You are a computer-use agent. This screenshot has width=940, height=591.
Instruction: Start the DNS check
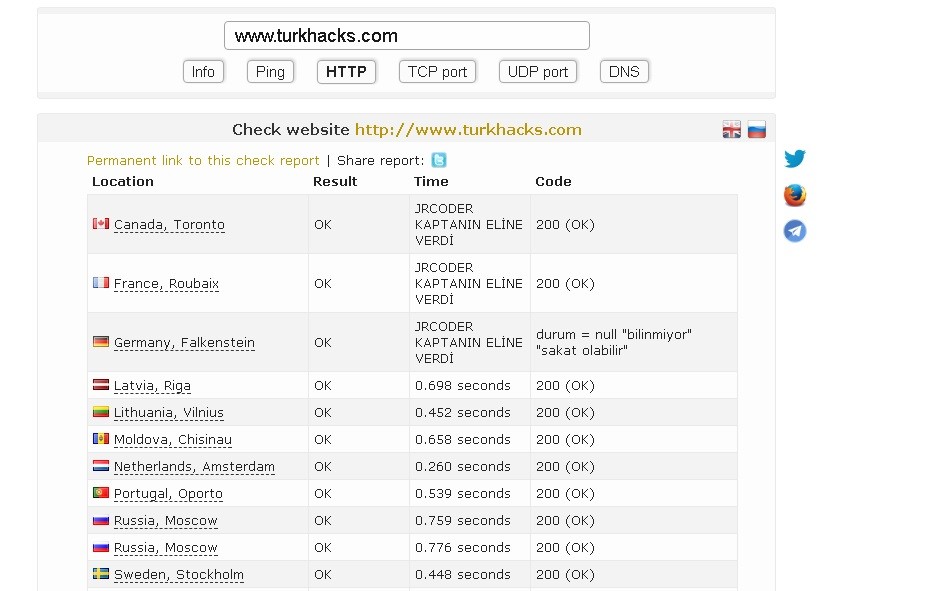pos(624,72)
